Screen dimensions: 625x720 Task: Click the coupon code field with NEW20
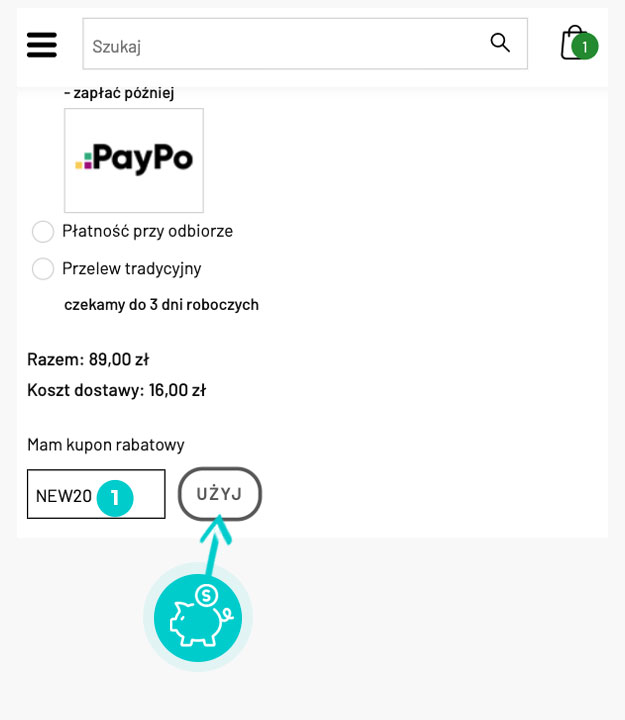[64, 495]
